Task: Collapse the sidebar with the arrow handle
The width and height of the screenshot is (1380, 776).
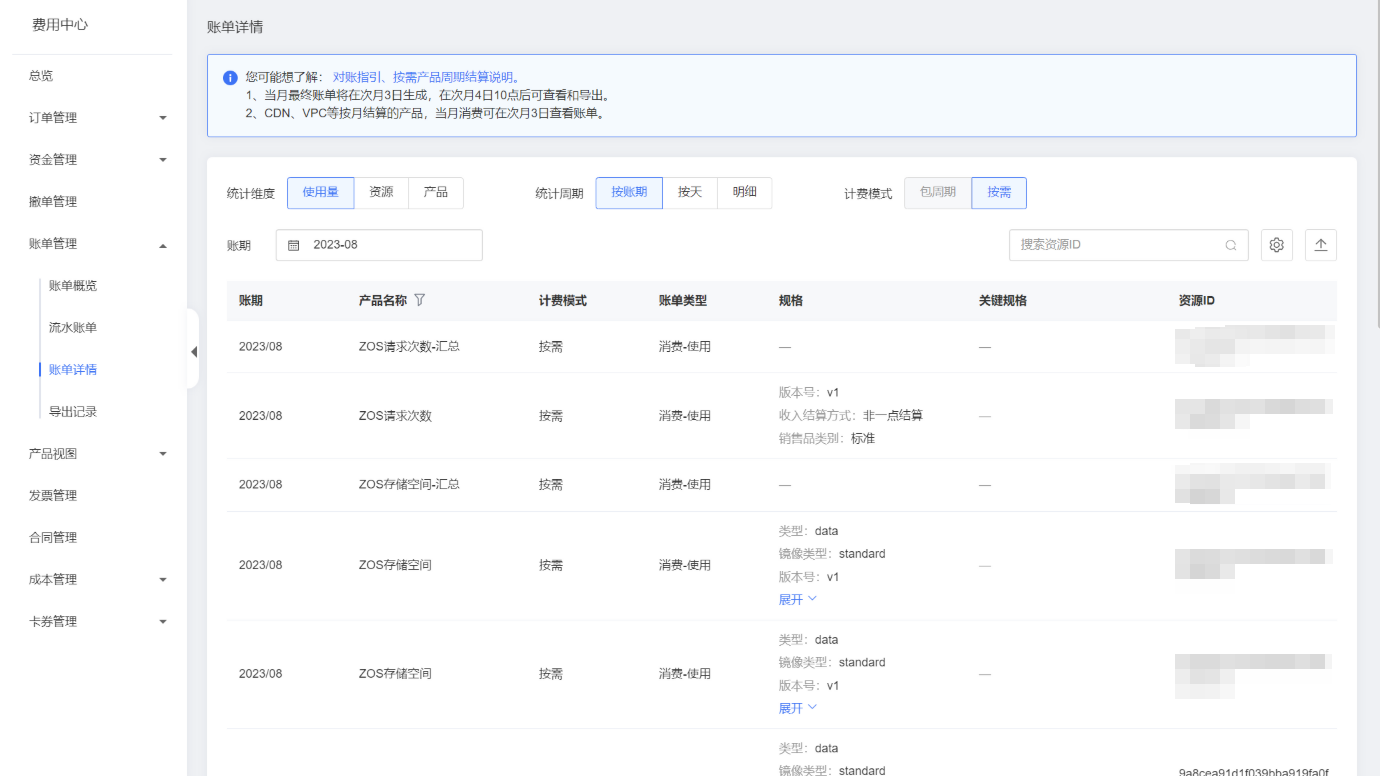Action: click(x=193, y=351)
